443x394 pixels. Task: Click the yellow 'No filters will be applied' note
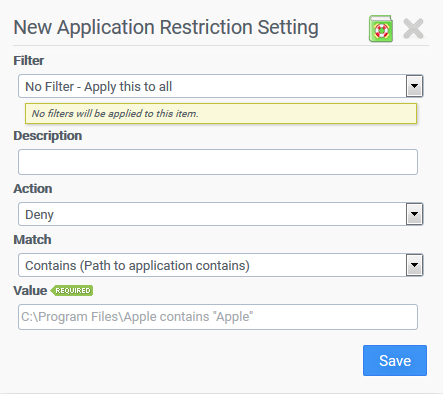point(221,113)
